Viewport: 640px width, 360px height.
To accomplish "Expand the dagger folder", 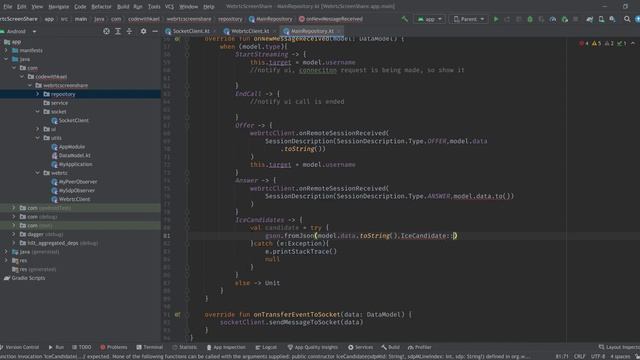I will [x=13, y=234].
